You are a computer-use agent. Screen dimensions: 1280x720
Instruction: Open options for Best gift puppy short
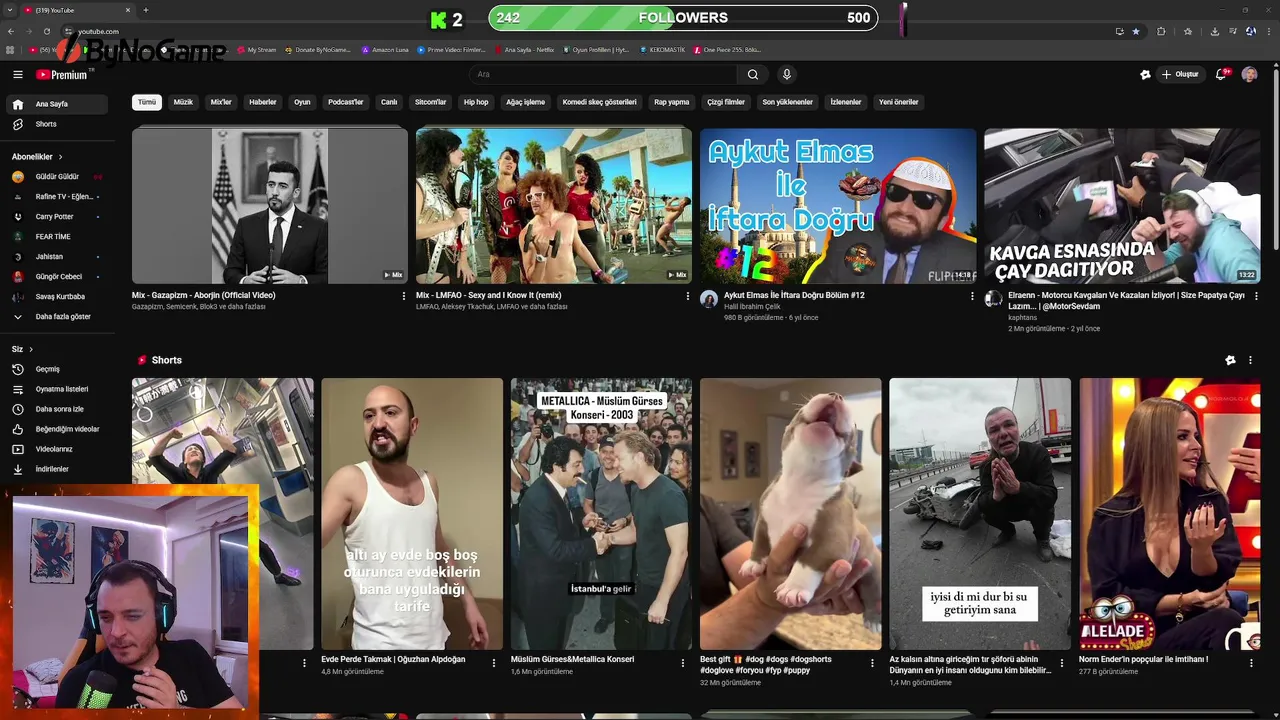click(x=872, y=663)
